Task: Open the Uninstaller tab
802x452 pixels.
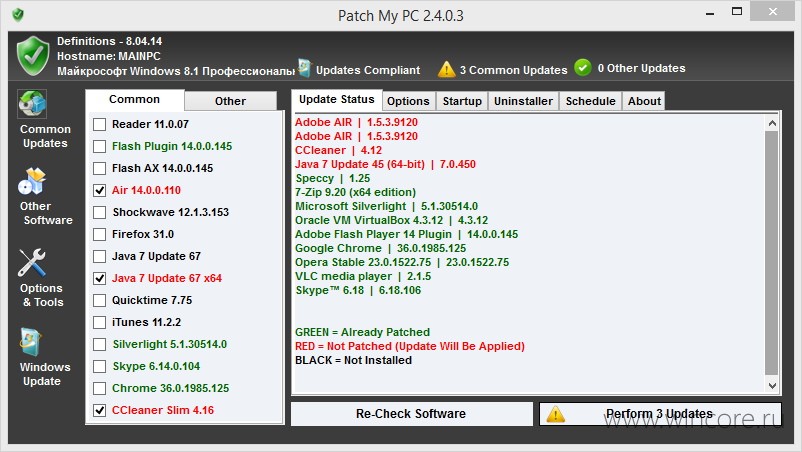Action: [523, 101]
